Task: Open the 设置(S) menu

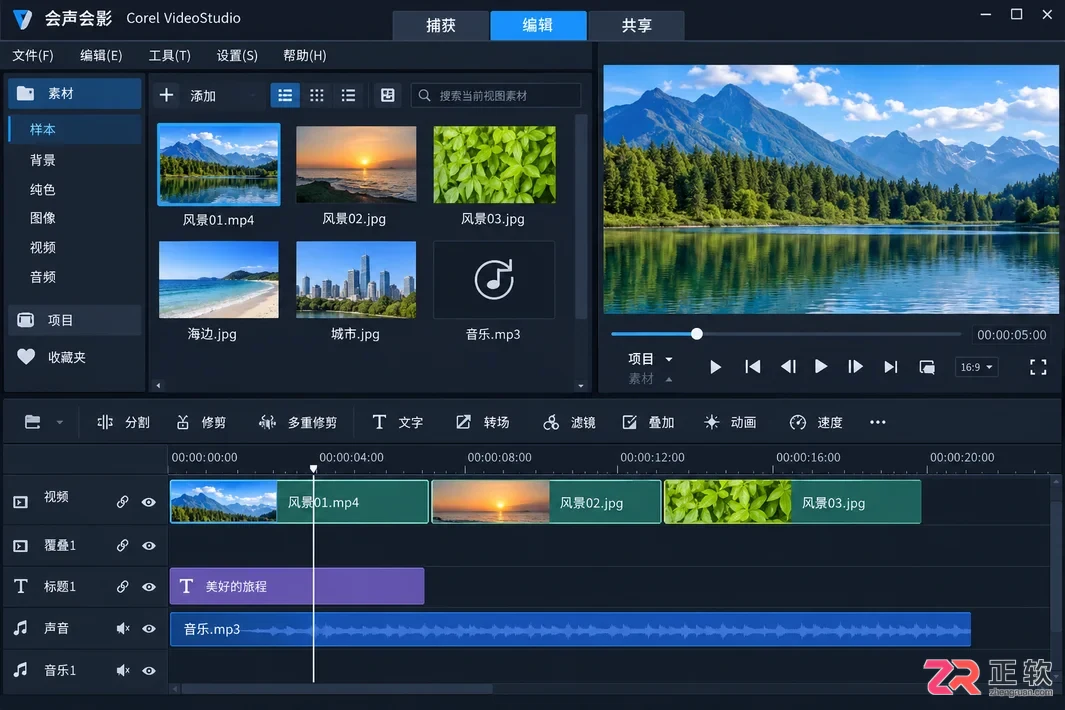Action: [237, 56]
